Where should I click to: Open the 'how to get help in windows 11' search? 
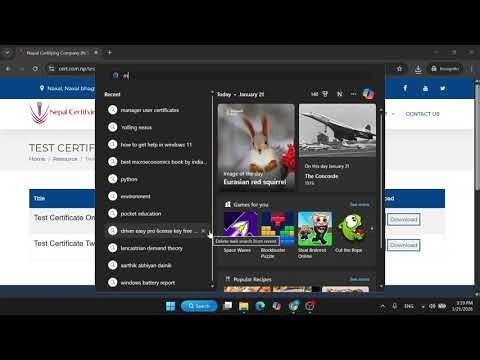[156, 145]
